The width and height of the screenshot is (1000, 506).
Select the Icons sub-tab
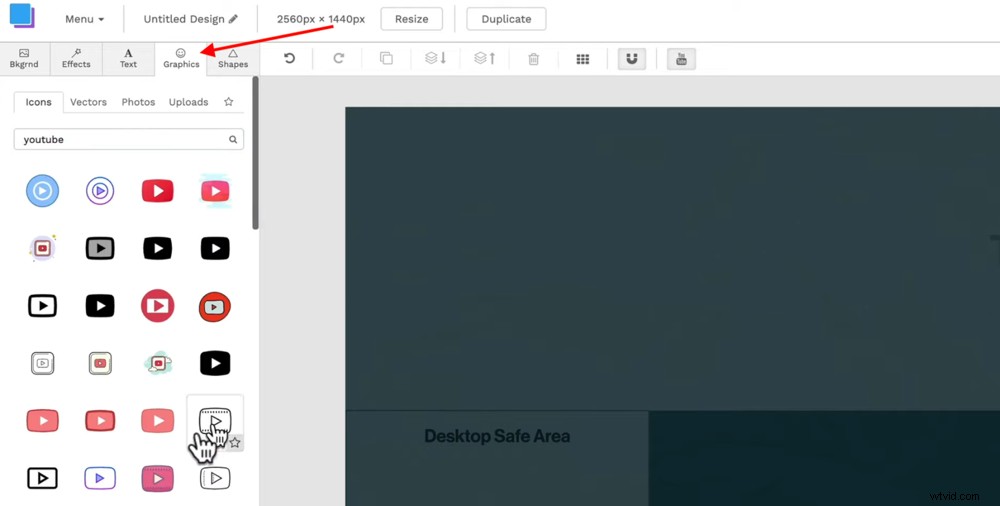click(38, 102)
